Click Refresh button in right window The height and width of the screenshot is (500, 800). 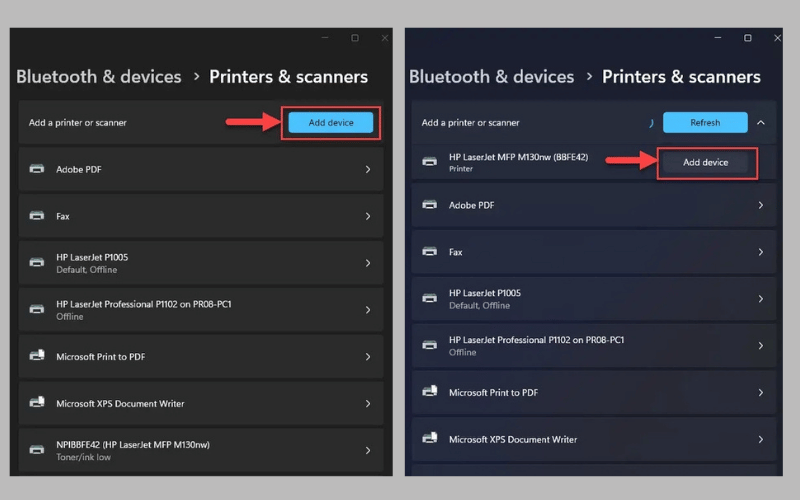tap(705, 122)
